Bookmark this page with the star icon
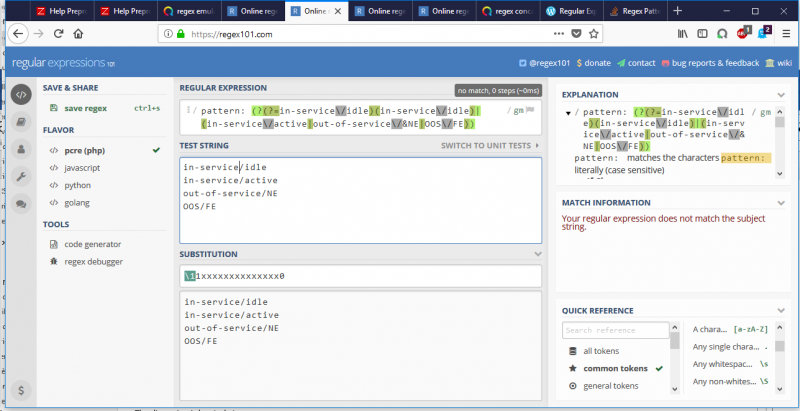Screen dimensions: 800x411 click(593, 34)
